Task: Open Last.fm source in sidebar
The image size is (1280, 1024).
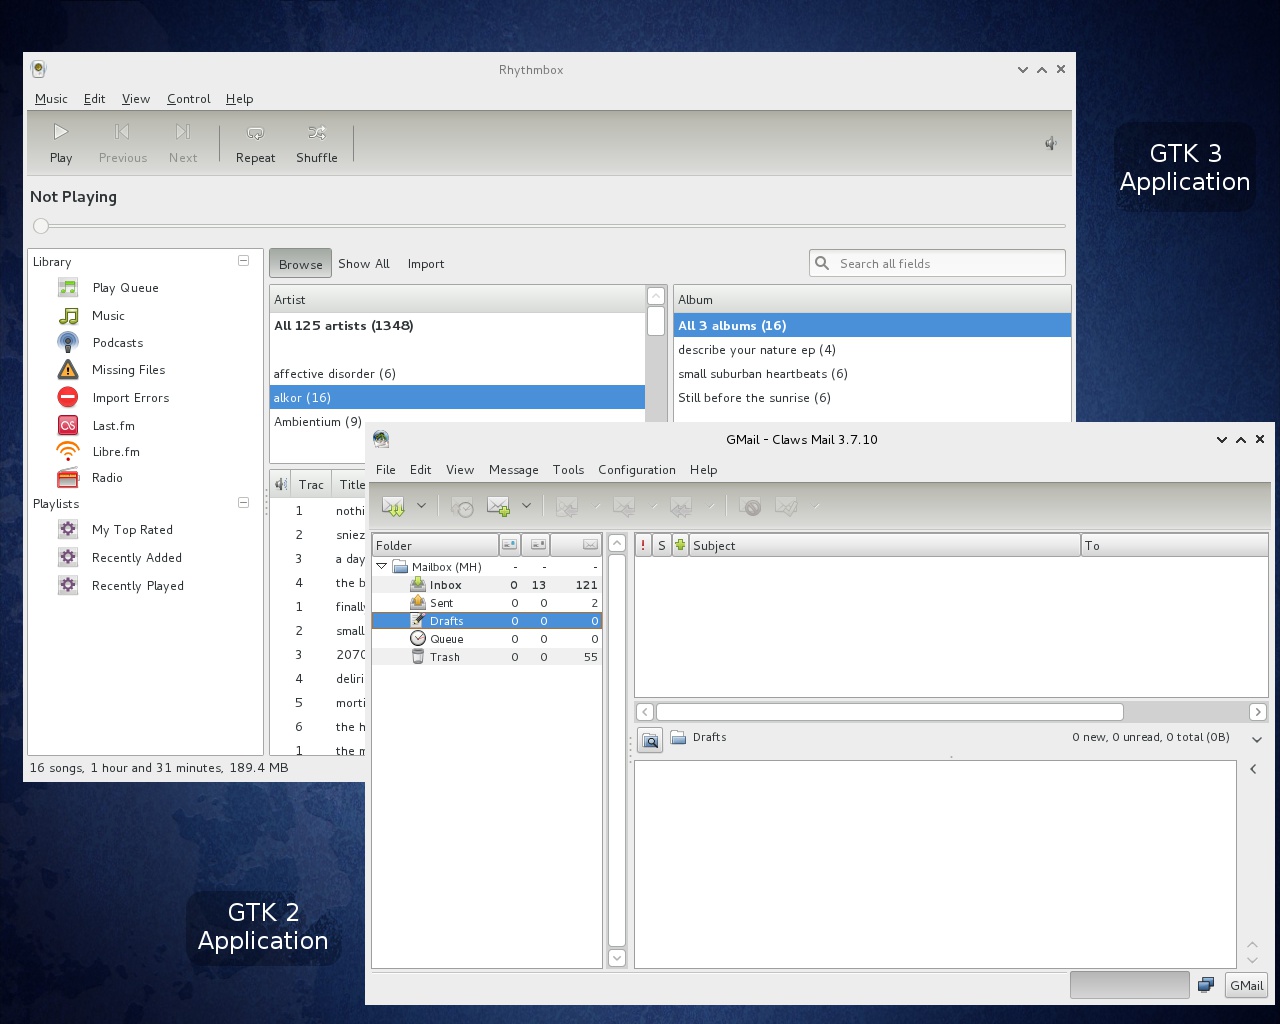Action: coord(113,426)
